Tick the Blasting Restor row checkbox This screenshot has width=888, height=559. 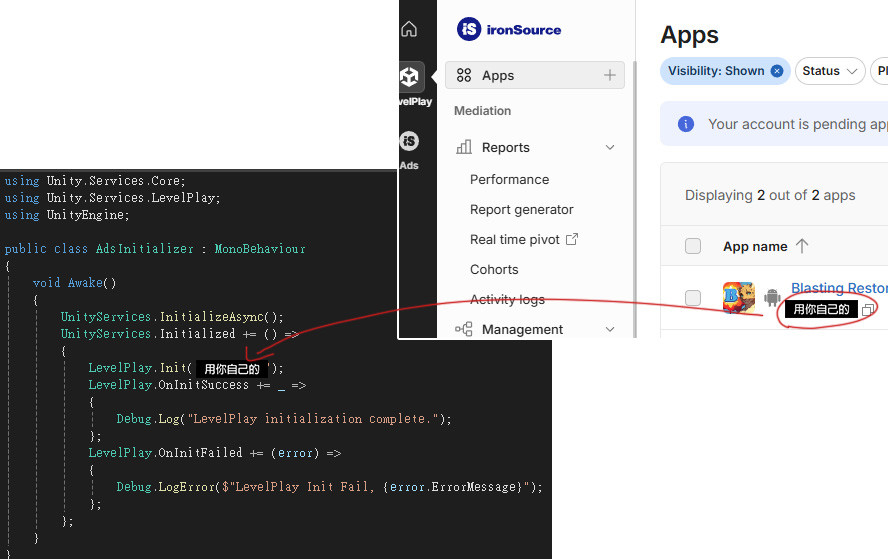coord(693,297)
